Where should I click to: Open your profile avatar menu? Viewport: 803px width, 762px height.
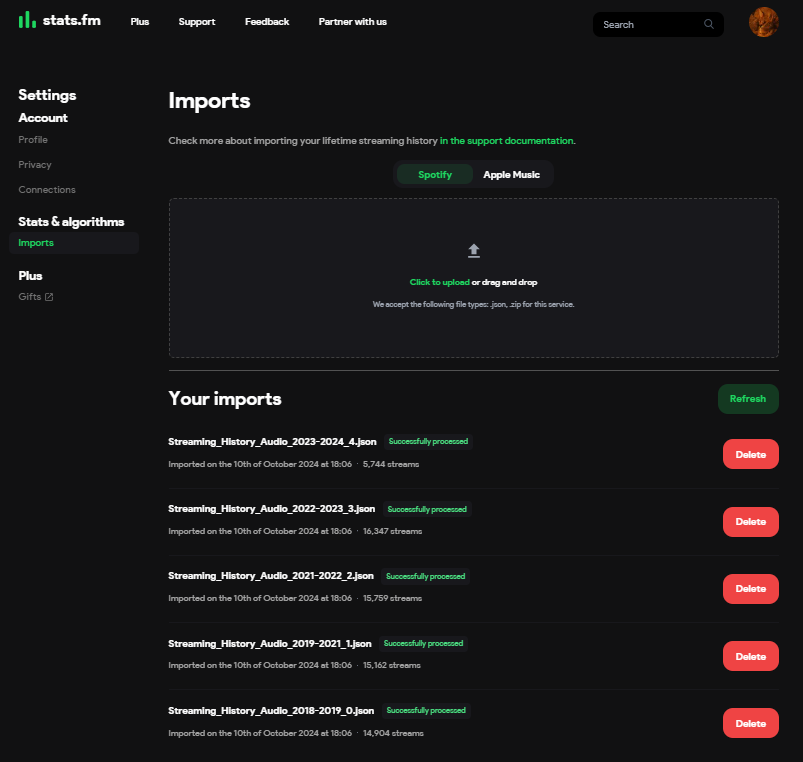point(763,21)
